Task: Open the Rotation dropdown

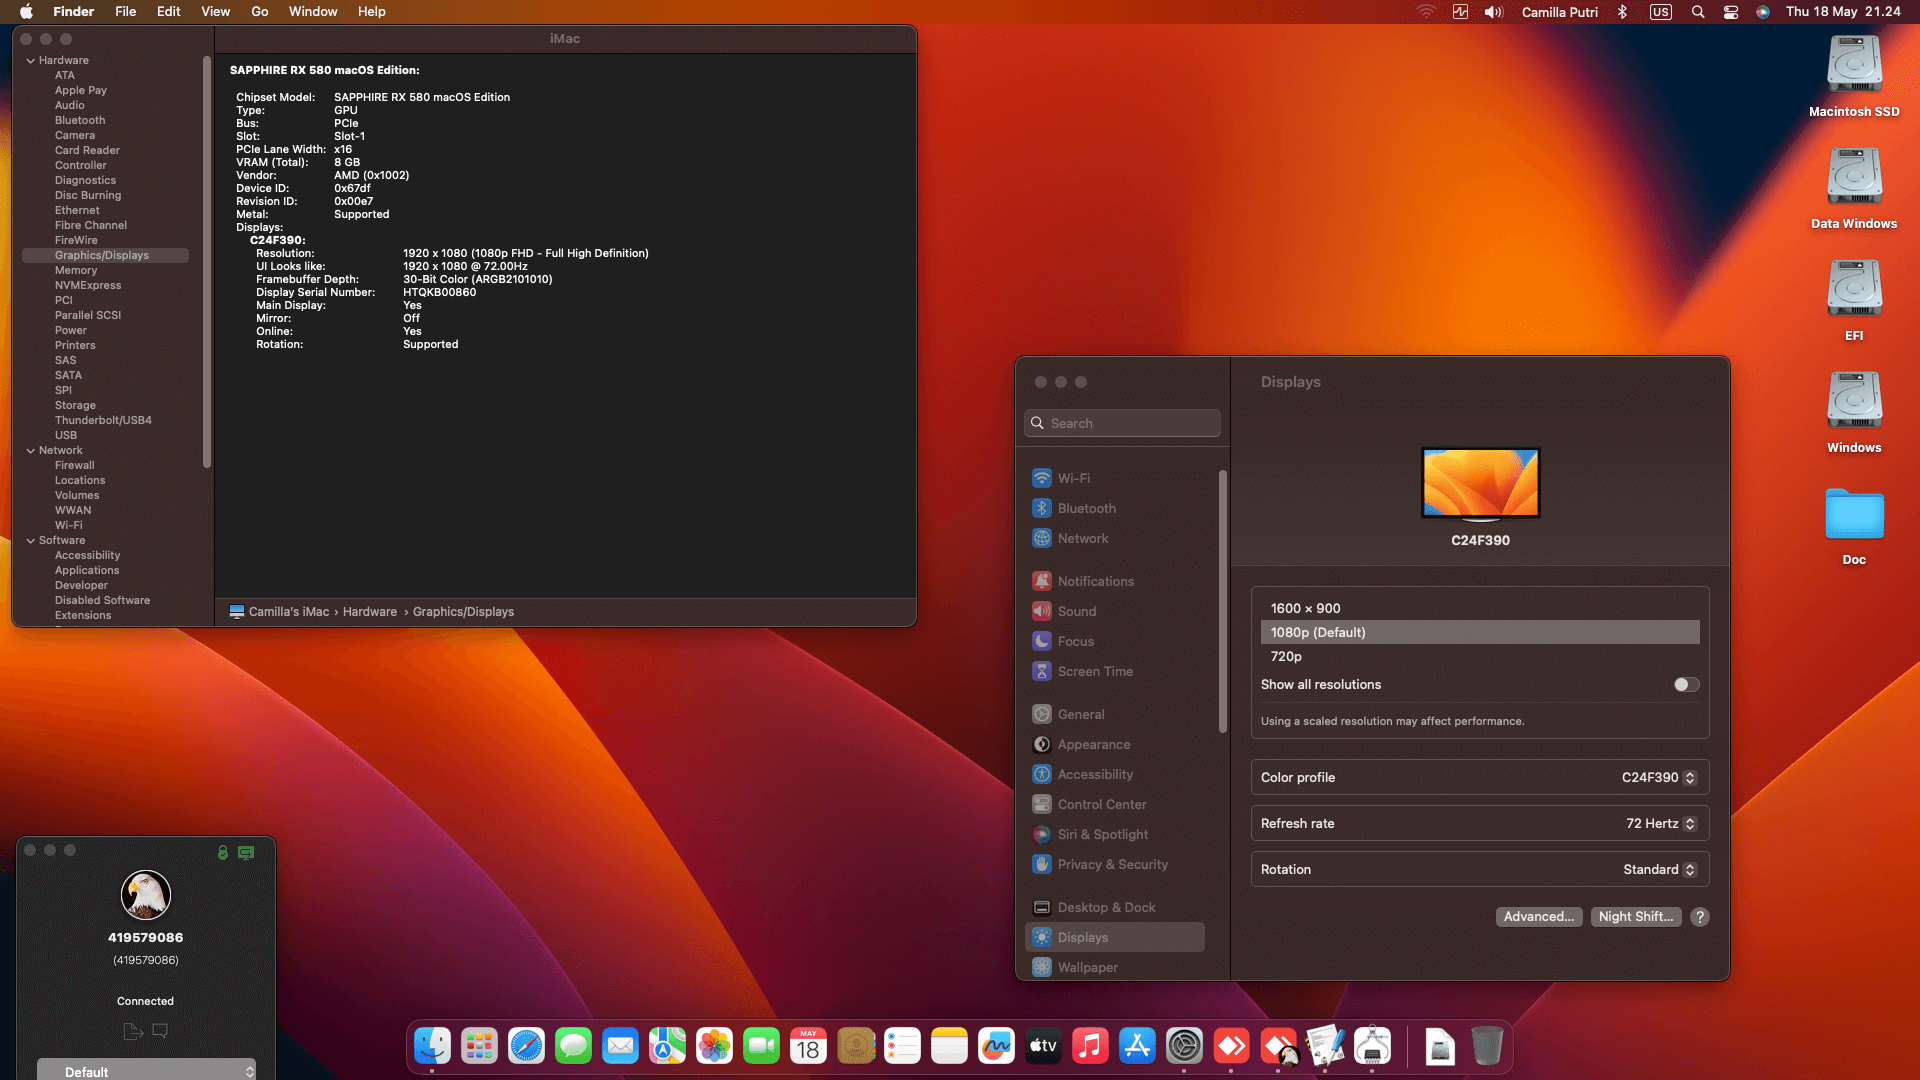Action: (x=1660, y=870)
